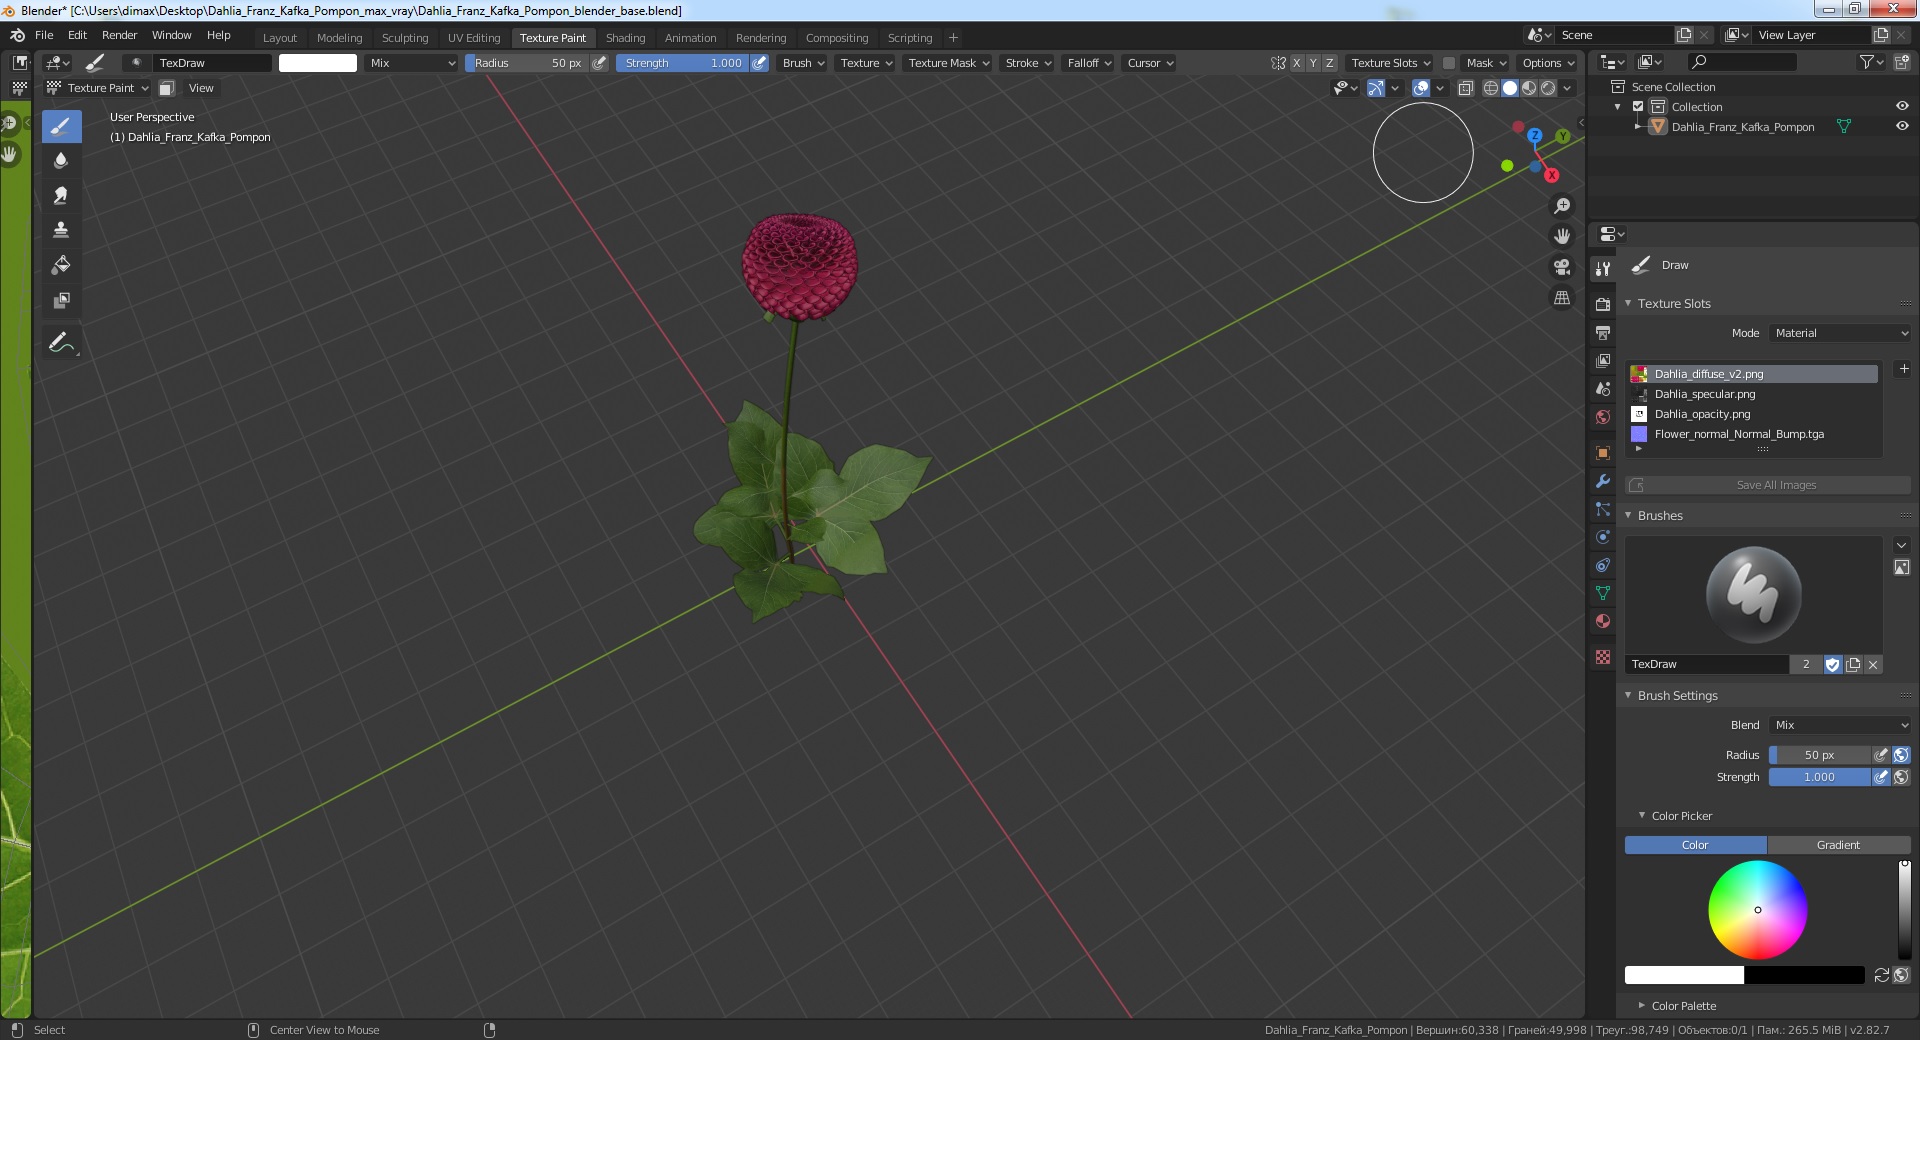Screen dimensions: 1920x1158
Task: Select the Clone stamp tool
Action: click(x=61, y=230)
